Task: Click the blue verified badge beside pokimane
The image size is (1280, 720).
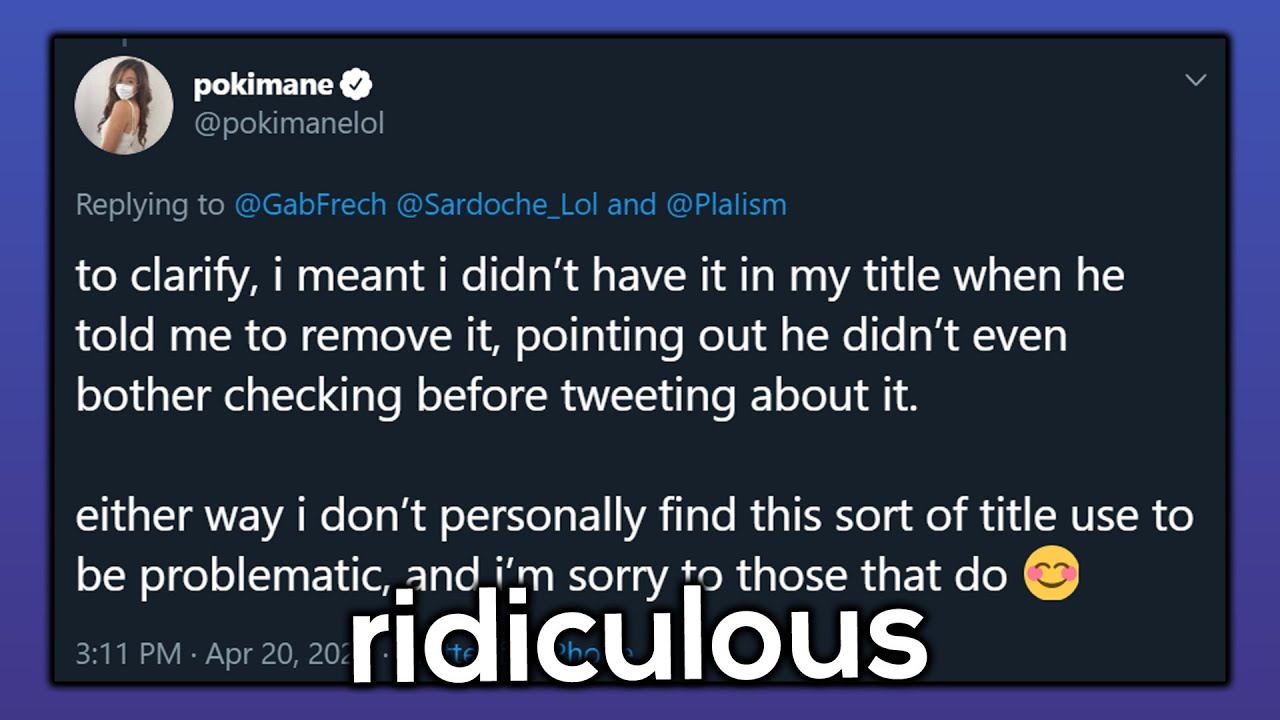Action: click(356, 86)
